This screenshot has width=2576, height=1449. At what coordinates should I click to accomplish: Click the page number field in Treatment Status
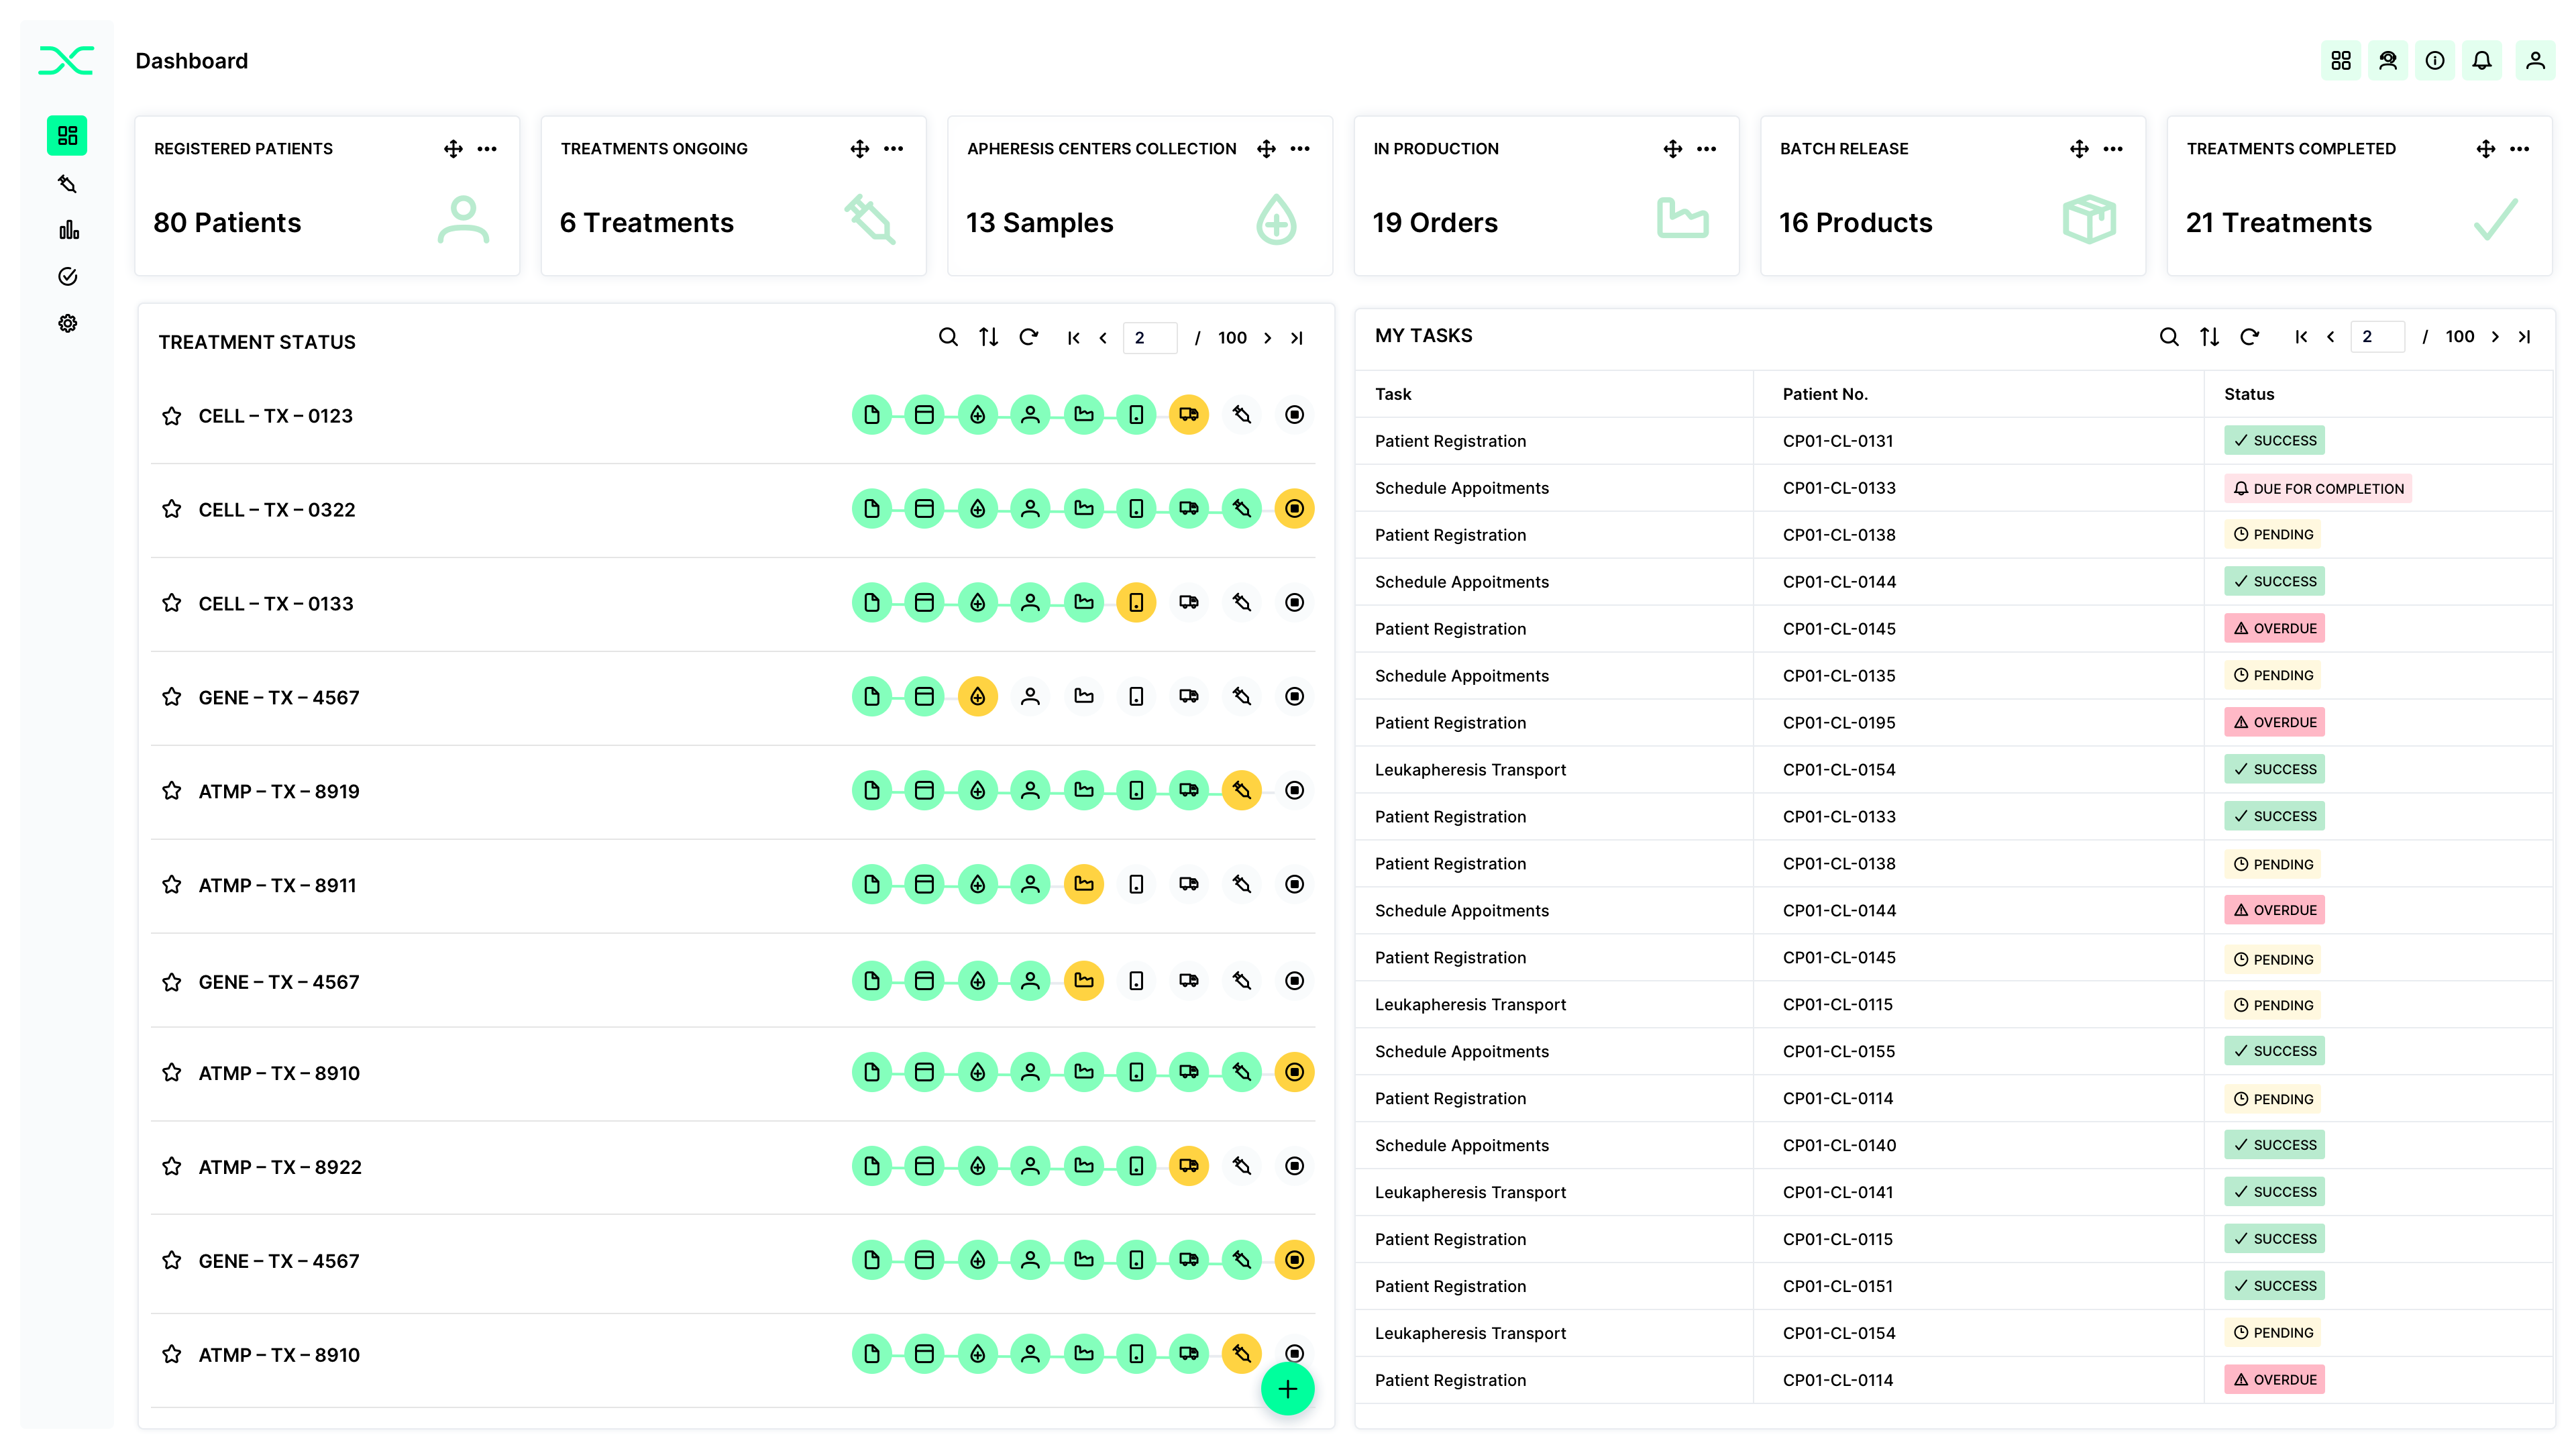coord(1149,337)
